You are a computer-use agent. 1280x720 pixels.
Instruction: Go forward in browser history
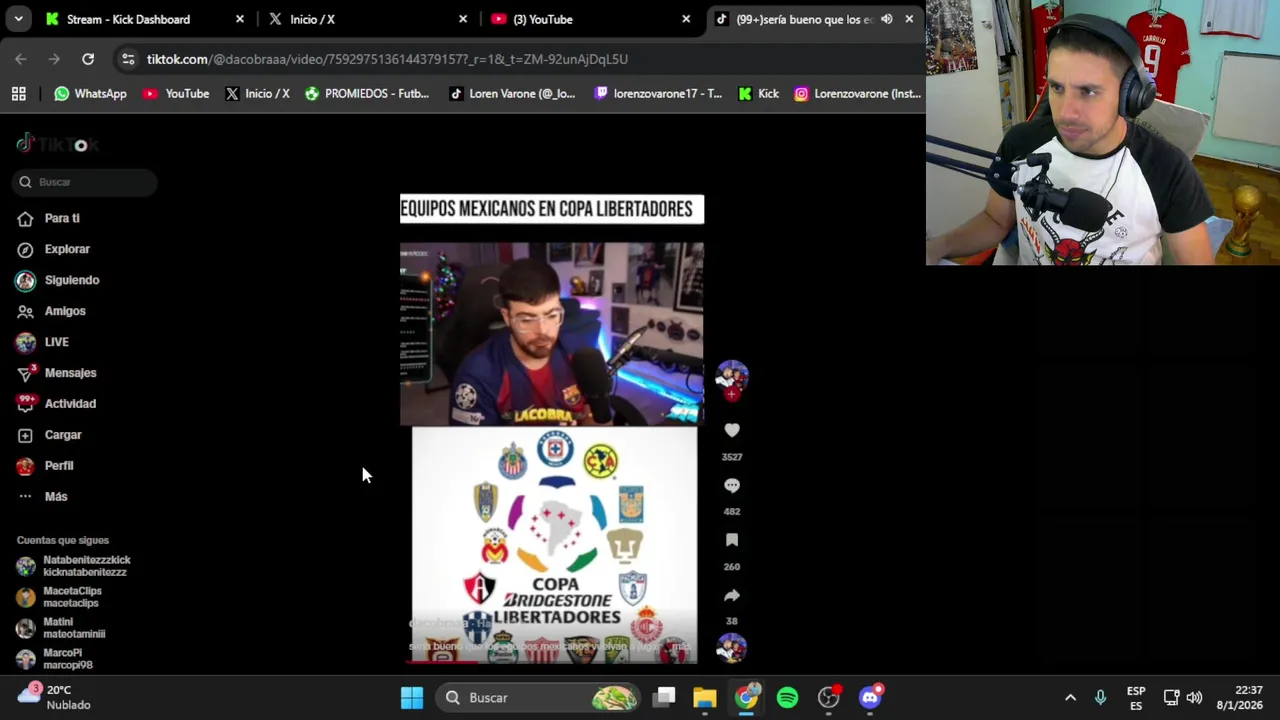pyautogui.click(x=54, y=59)
